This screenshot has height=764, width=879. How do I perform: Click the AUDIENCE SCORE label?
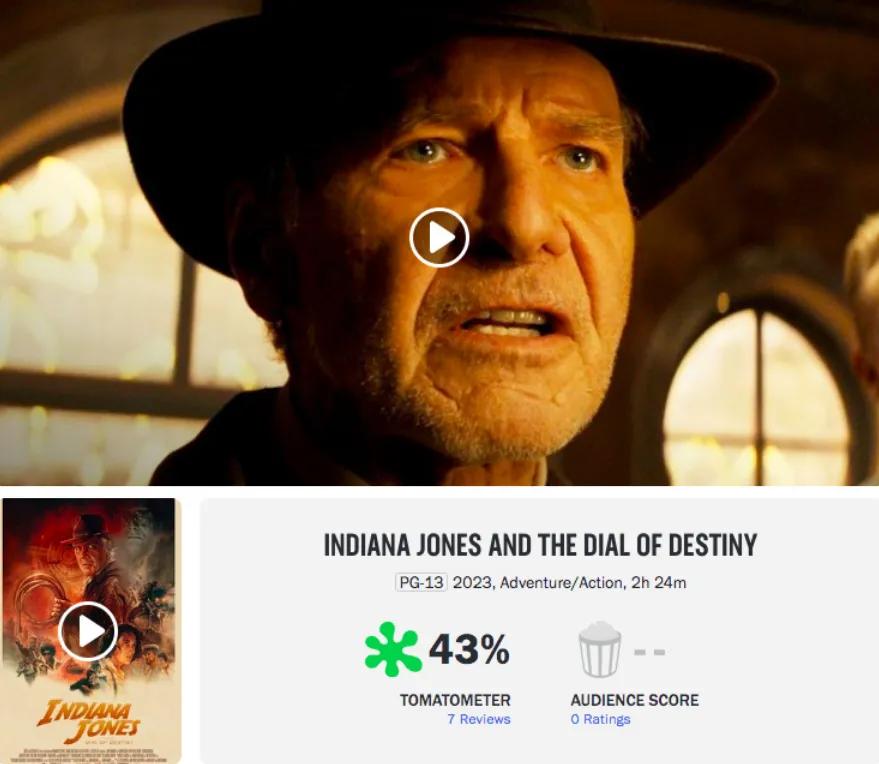click(x=635, y=700)
